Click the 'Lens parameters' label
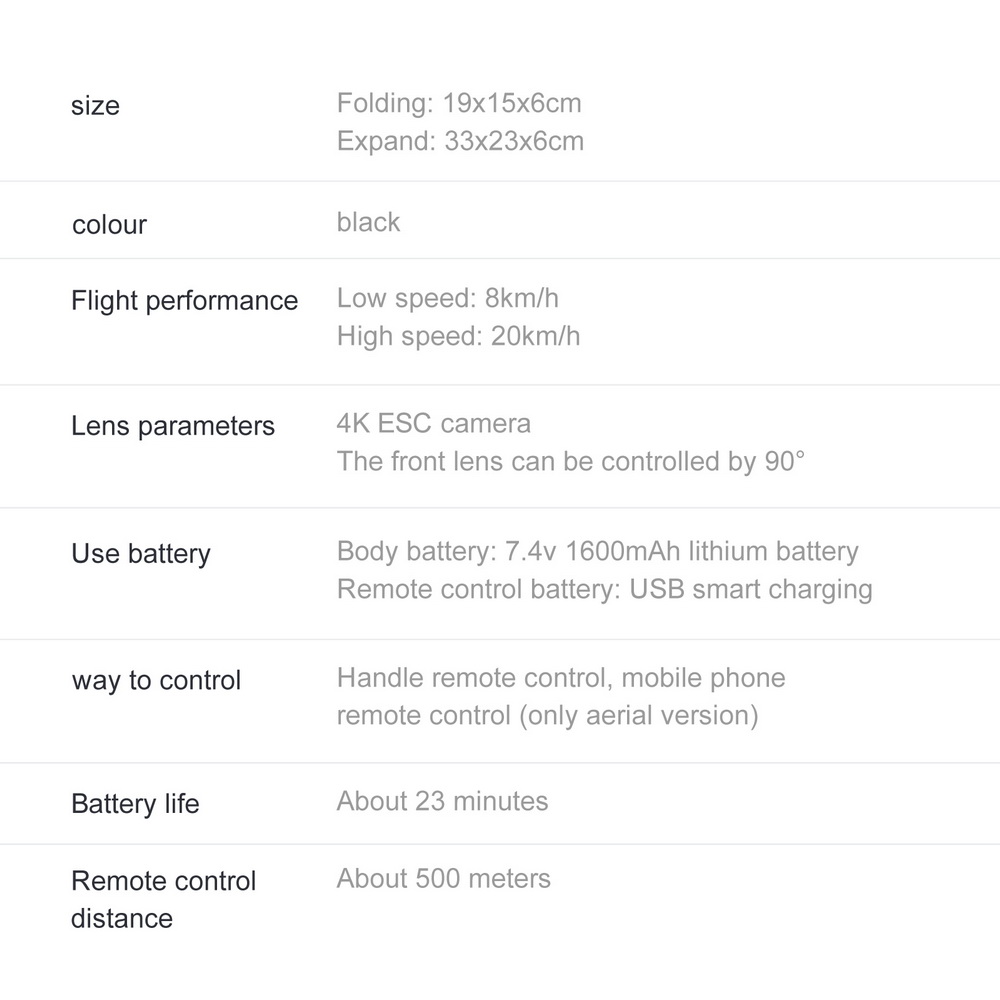This screenshot has width=1000, height=1000. (172, 426)
